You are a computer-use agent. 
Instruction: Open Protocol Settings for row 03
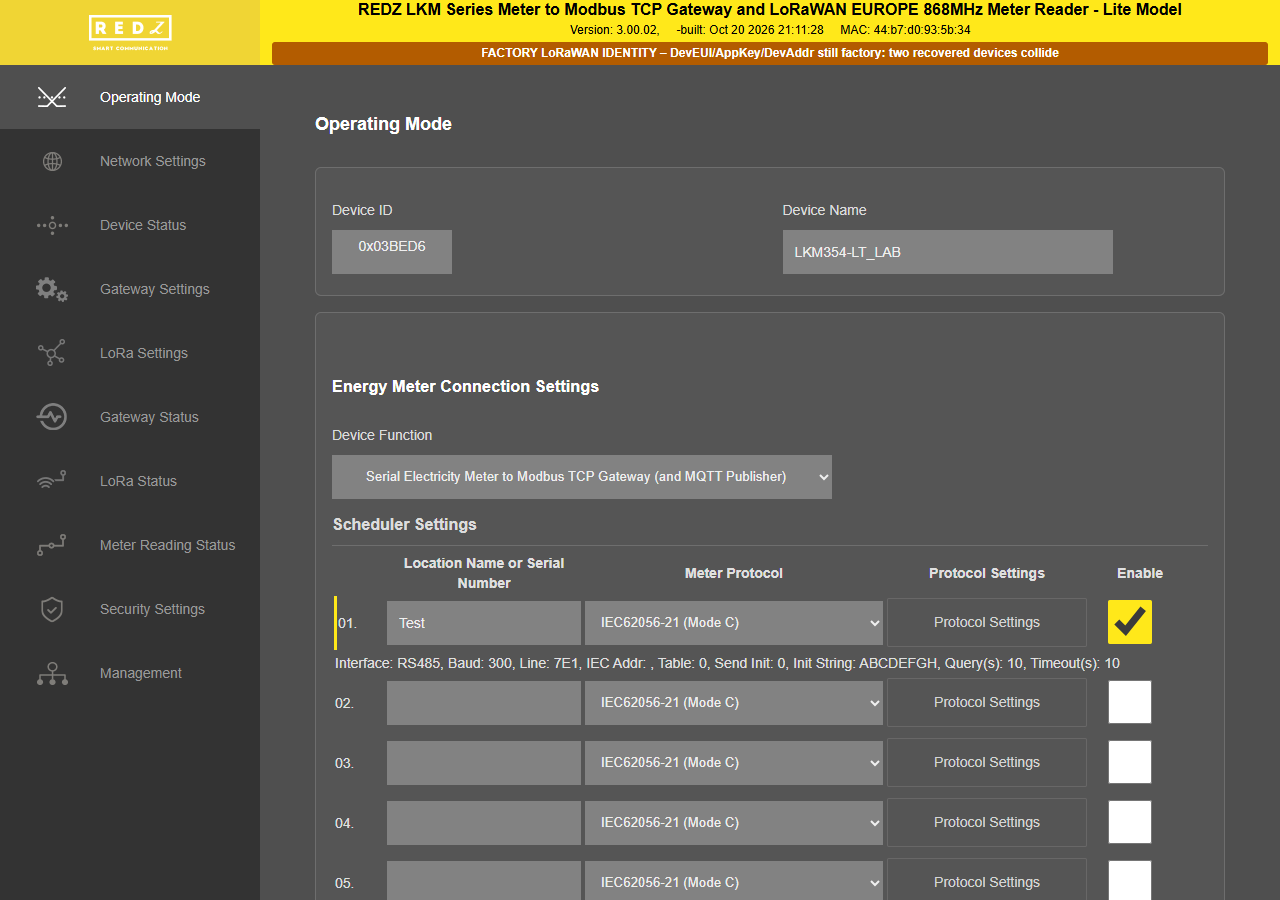pyautogui.click(x=987, y=762)
